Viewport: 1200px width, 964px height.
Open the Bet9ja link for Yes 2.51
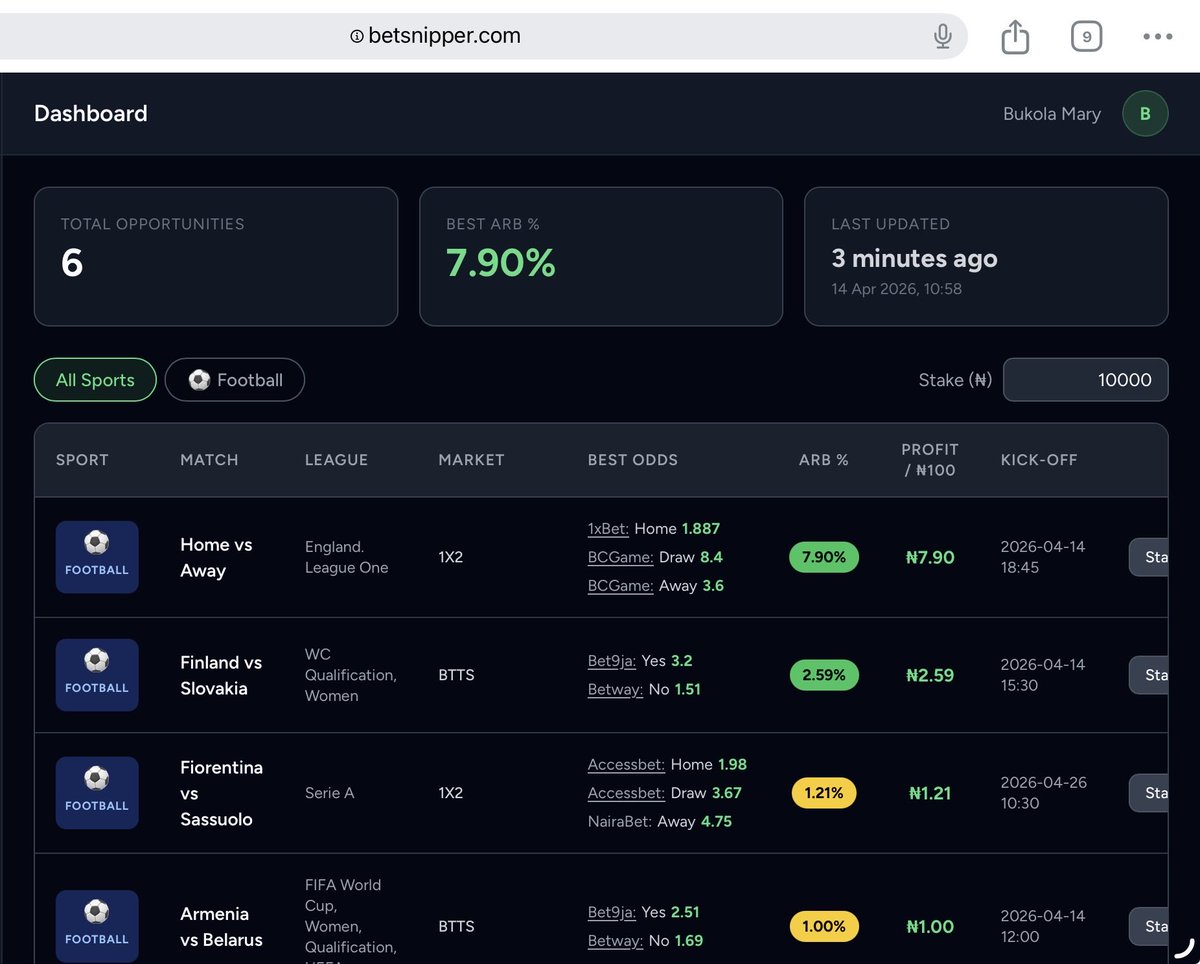[x=612, y=912]
